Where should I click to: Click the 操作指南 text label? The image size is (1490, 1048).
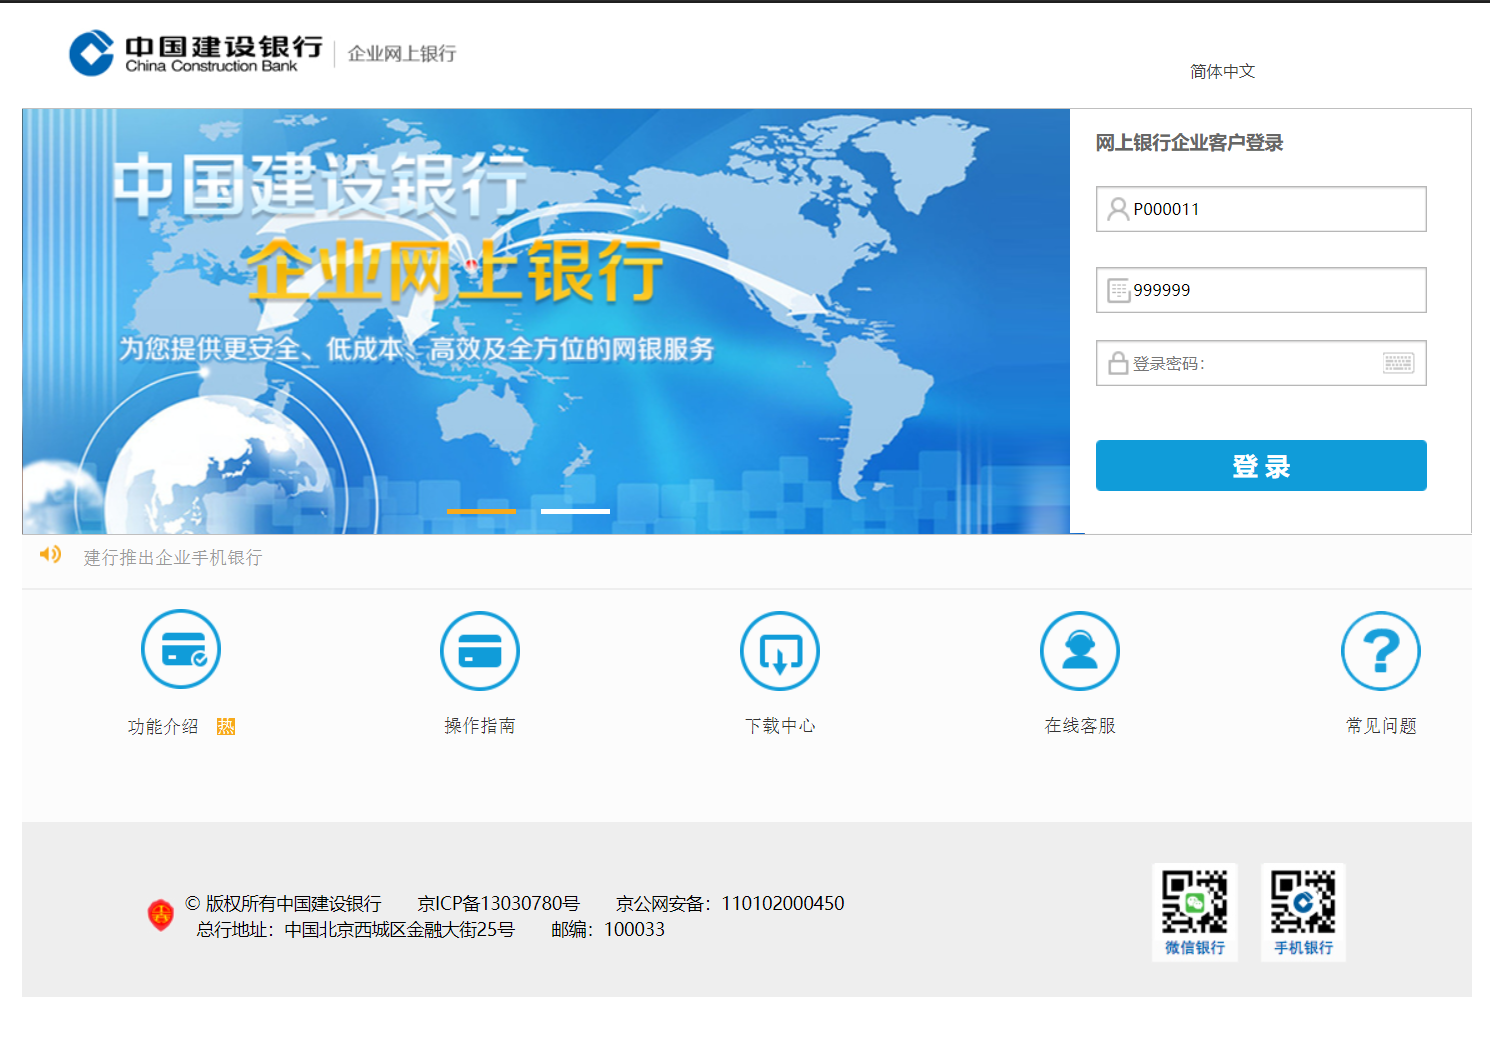480,725
